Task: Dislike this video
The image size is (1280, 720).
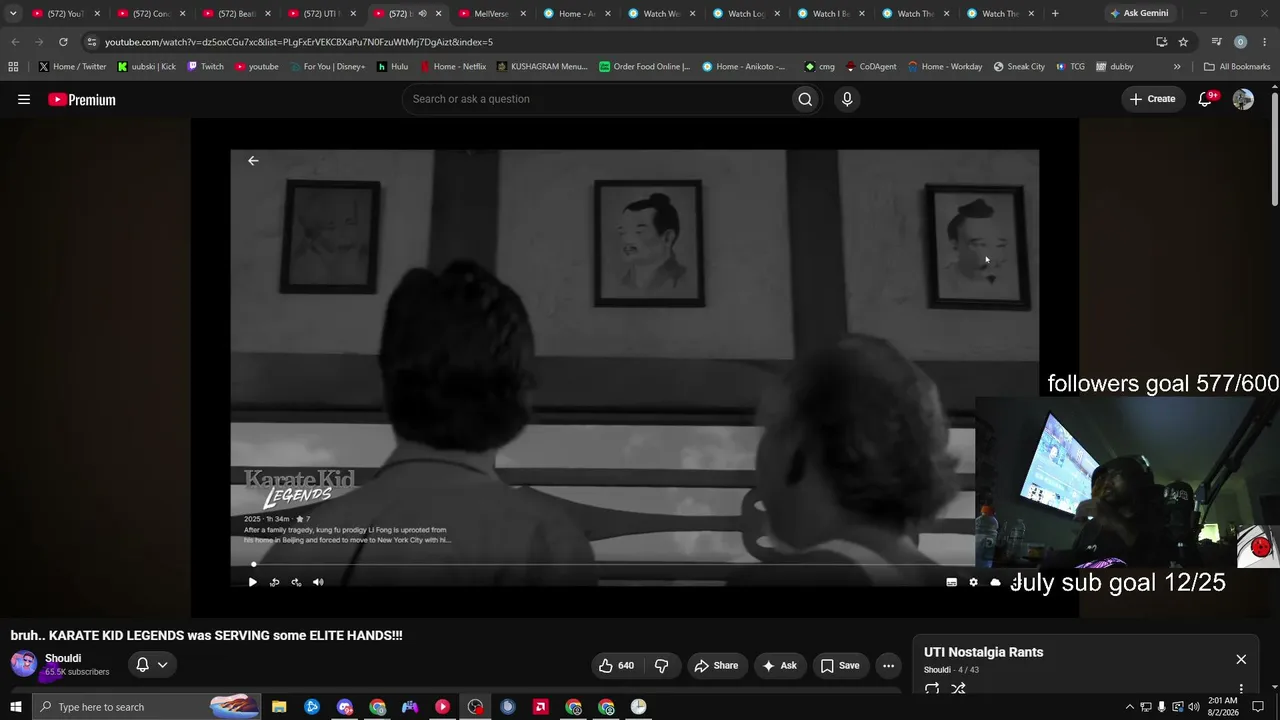Action: click(x=661, y=665)
